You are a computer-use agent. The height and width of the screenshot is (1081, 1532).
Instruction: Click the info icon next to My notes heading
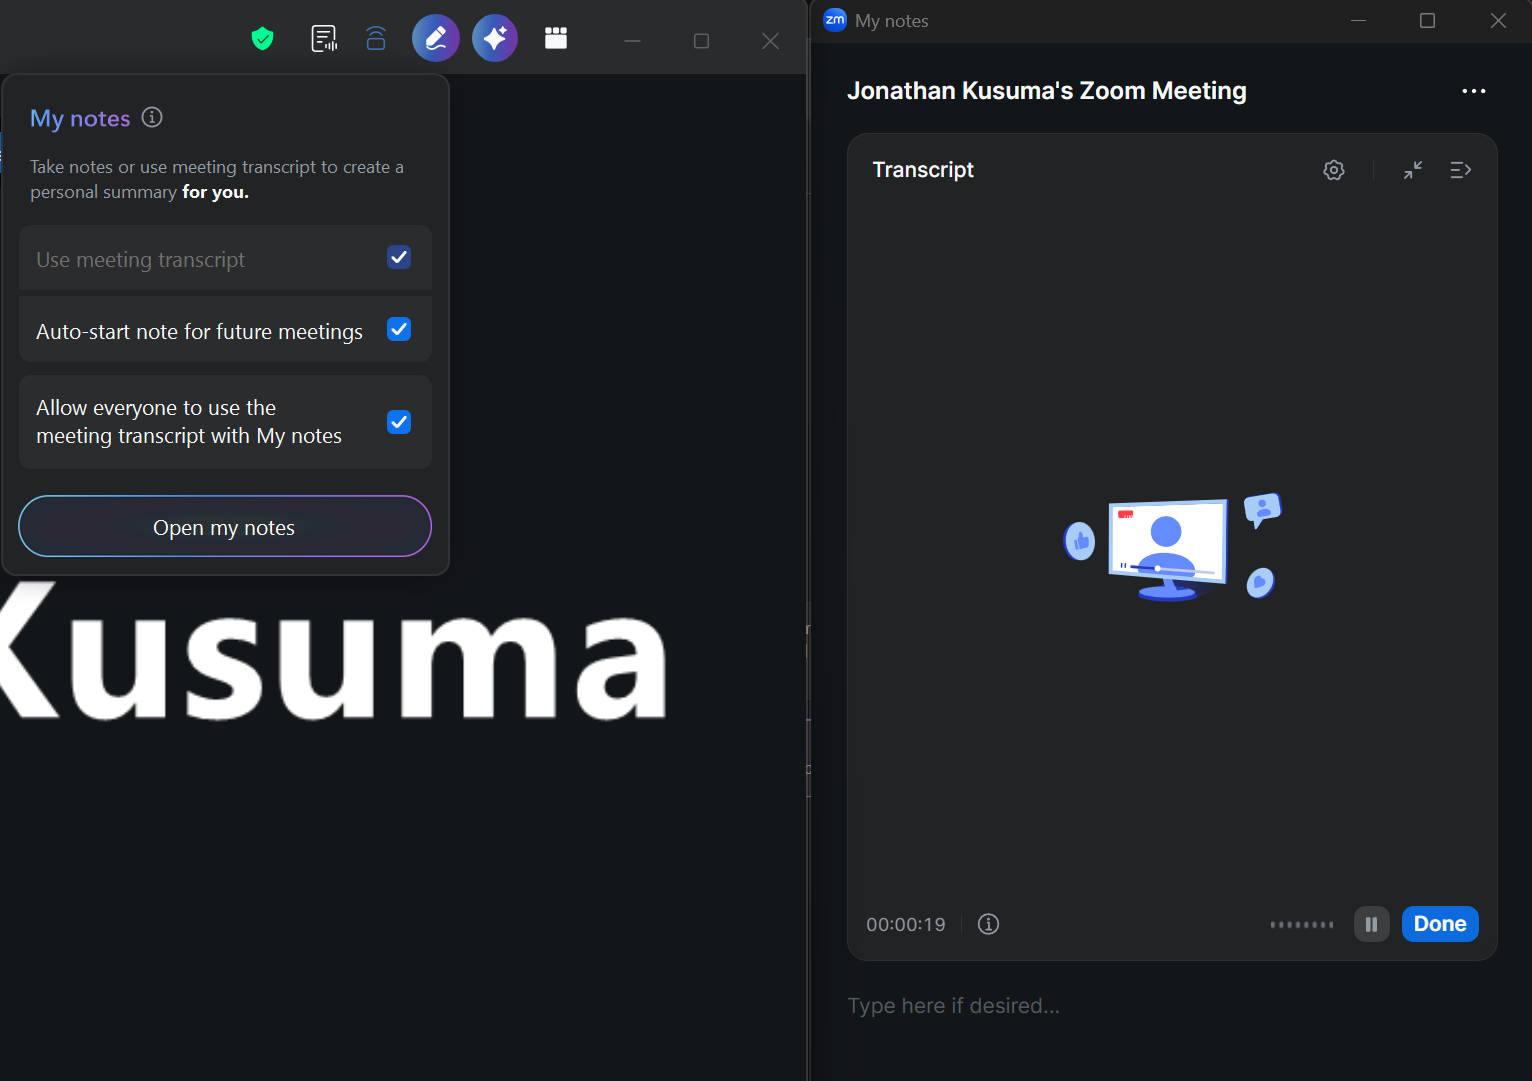(x=152, y=117)
